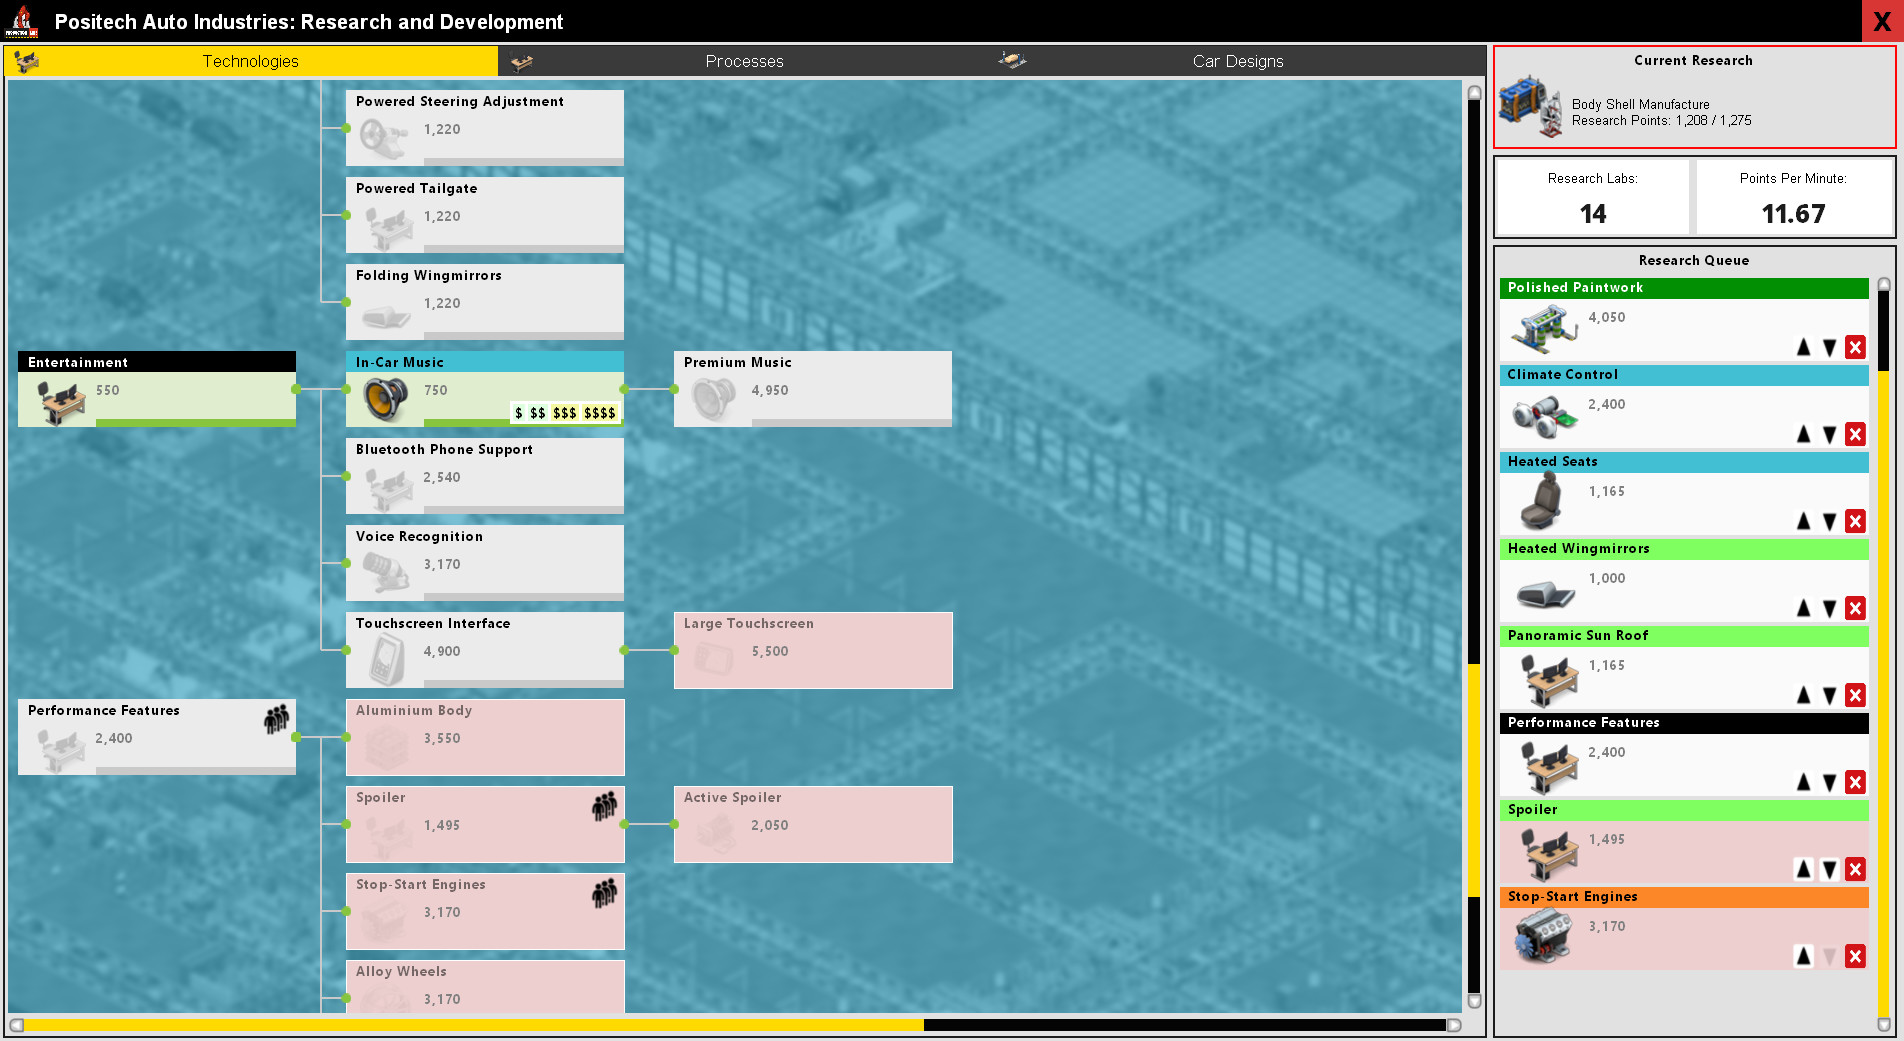This screenshot has width=1904, height=1041.
Task: Click the engine icon under Stop-Start Engines
Action: point(1543,933)
